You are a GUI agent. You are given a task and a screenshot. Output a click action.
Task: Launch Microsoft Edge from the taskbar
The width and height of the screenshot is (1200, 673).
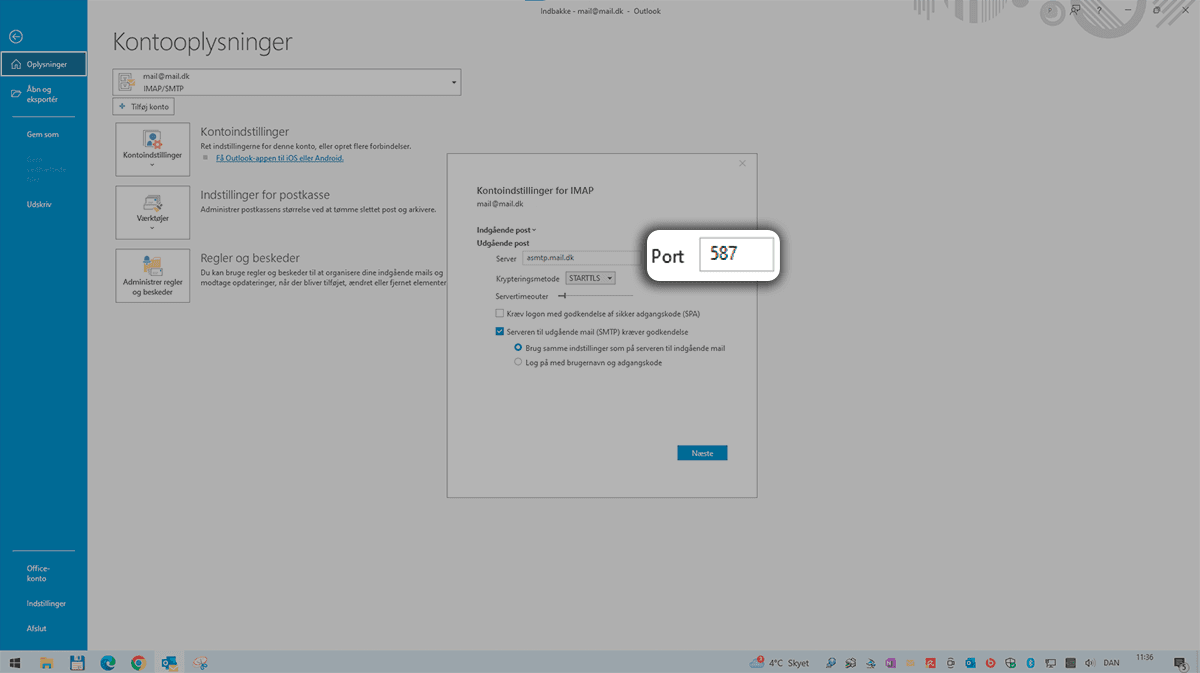pos(108,662)
